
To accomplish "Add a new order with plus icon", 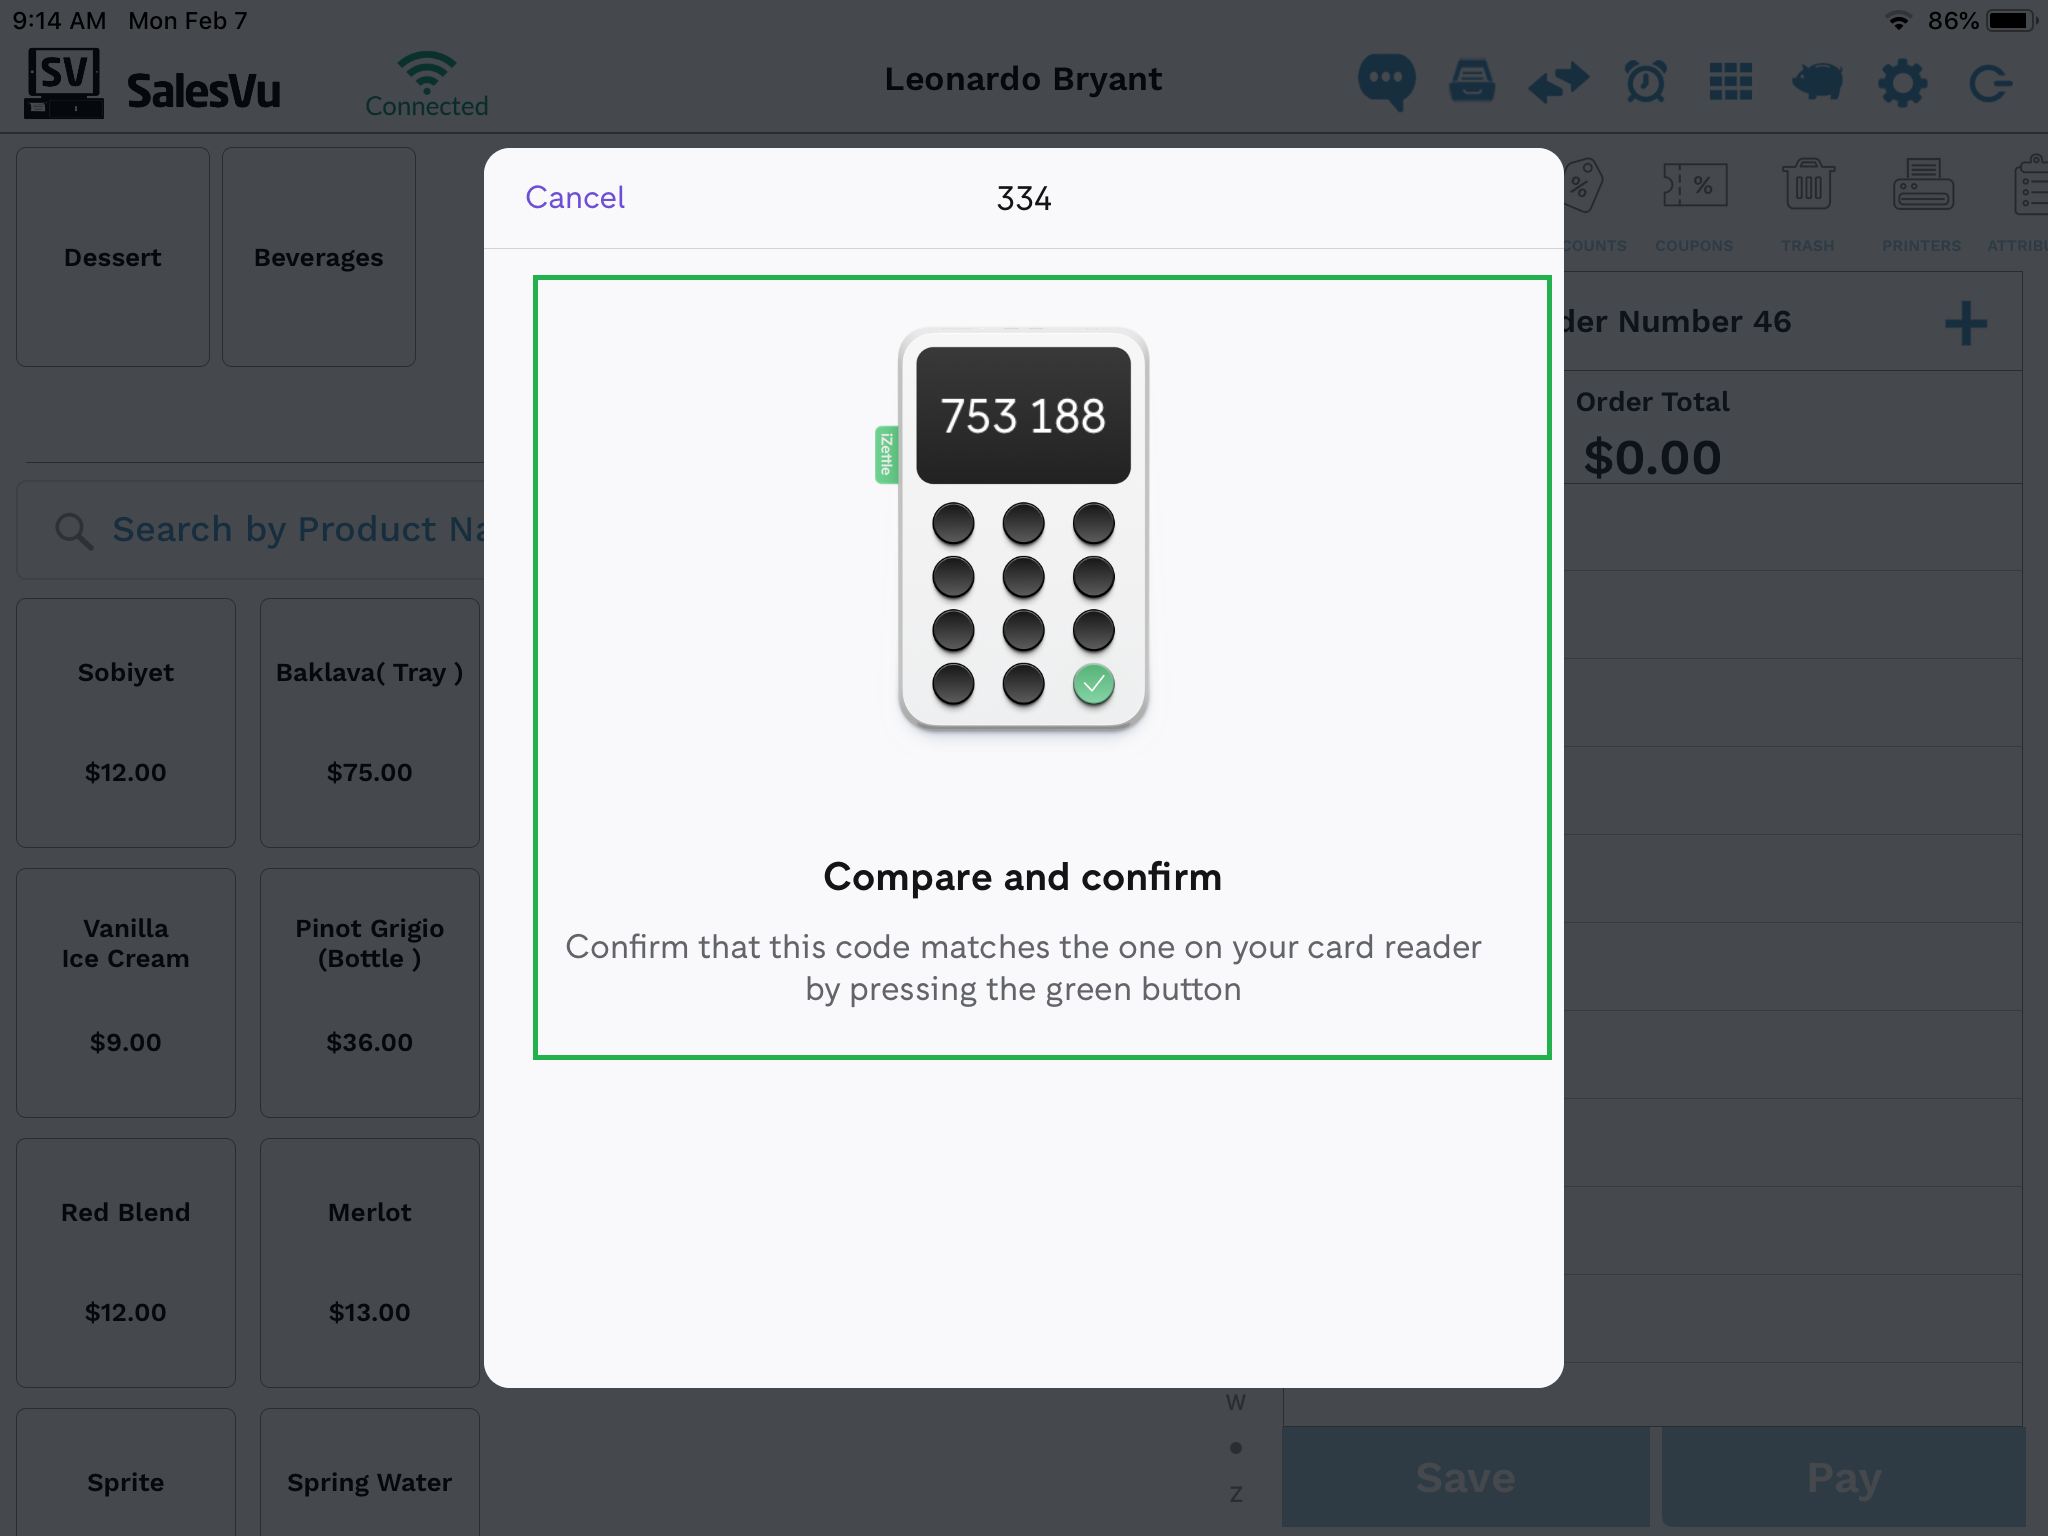I will 1965,323.
